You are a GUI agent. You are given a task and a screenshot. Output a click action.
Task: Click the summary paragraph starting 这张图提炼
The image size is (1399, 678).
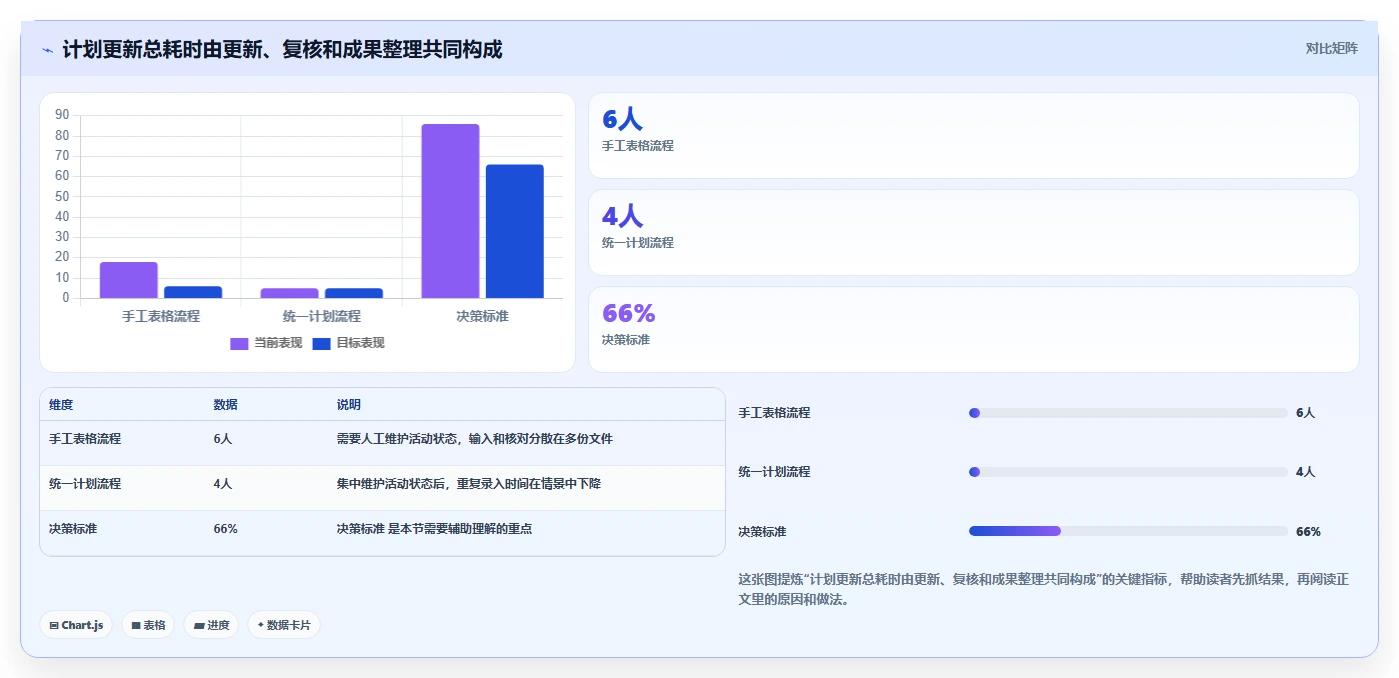point(1043,590)
